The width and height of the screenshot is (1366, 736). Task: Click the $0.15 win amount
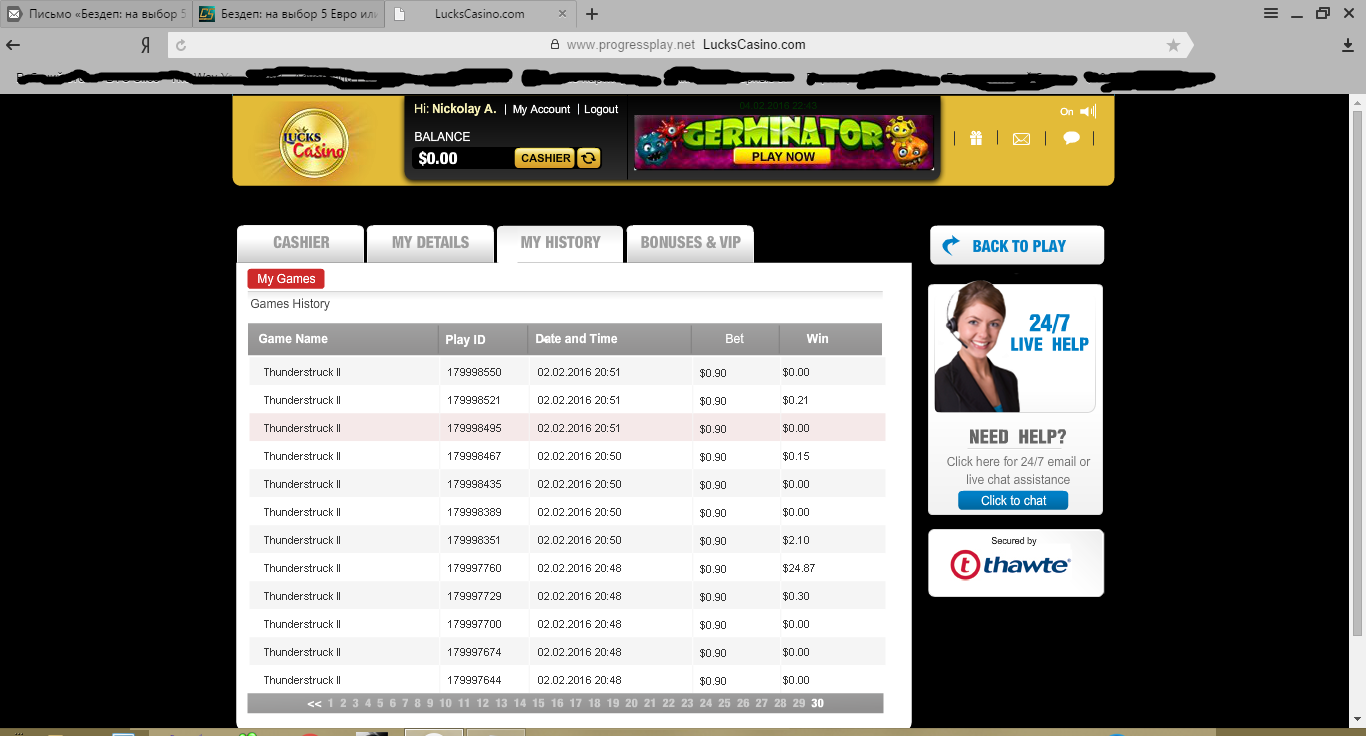pos(796,457)
